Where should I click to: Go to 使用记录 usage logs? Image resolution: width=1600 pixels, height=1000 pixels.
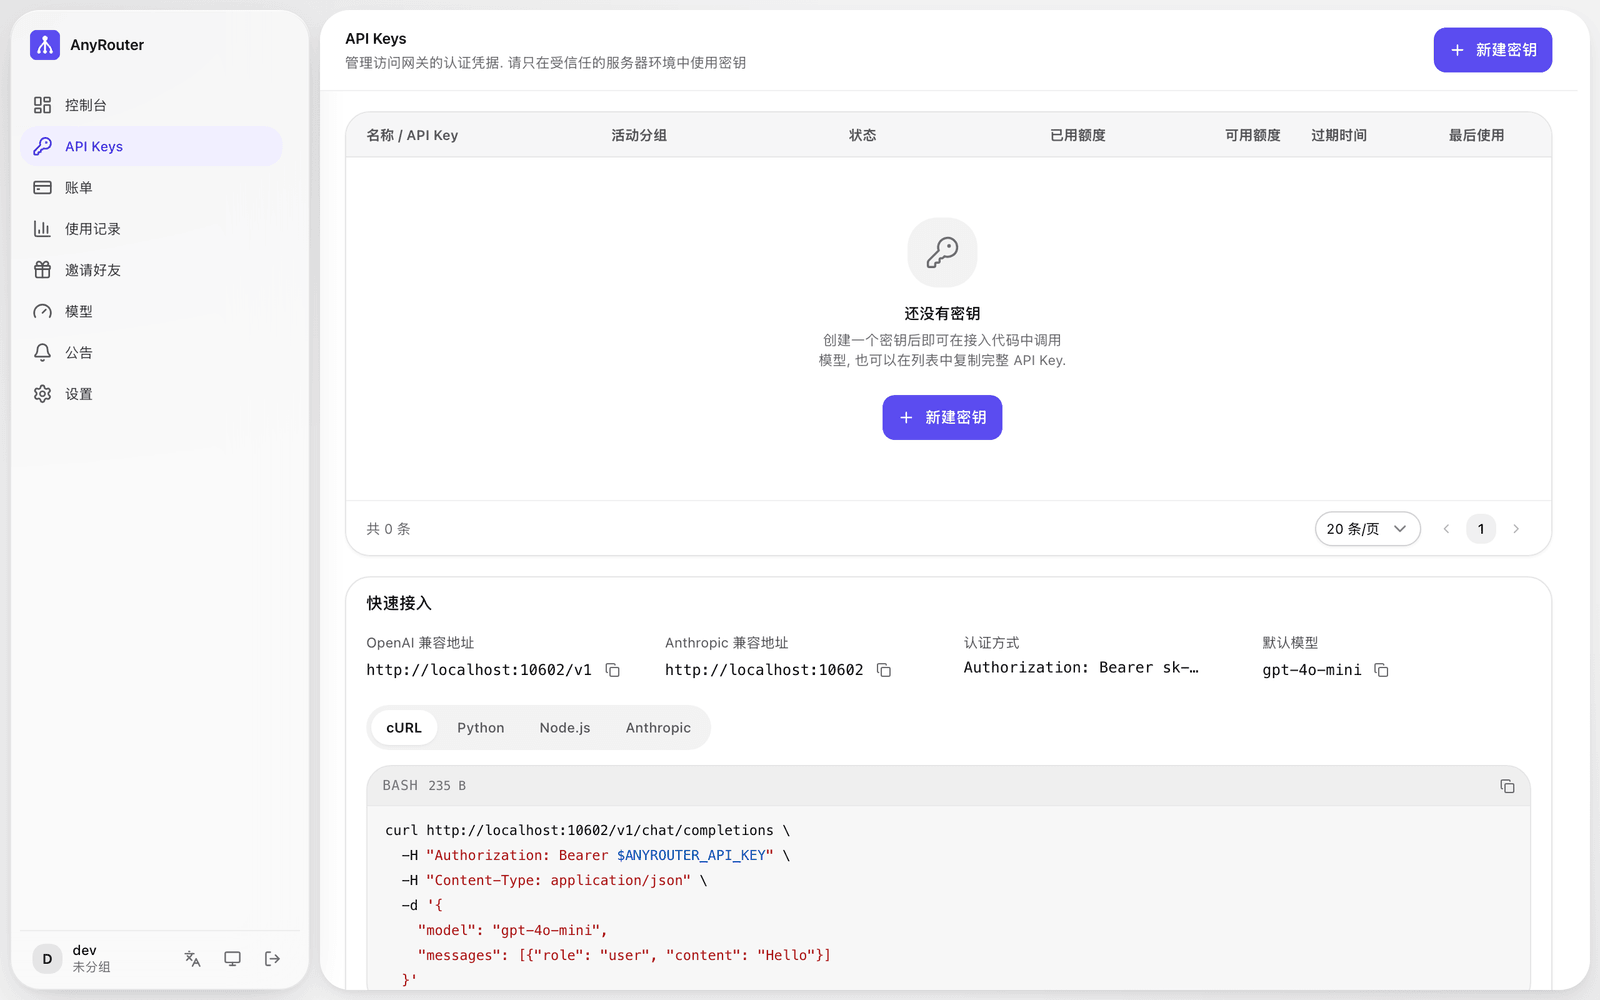pyautogui.click(x=151, y=229)
